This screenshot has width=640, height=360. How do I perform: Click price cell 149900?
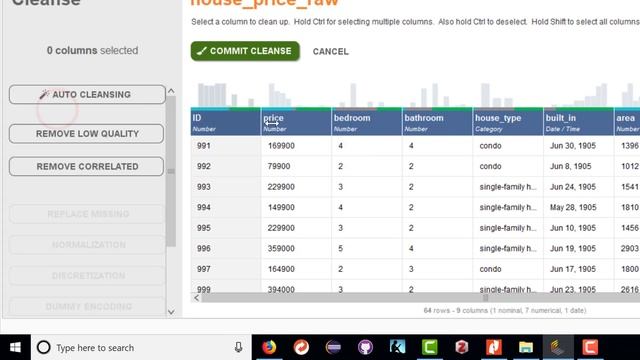point(296,207)
